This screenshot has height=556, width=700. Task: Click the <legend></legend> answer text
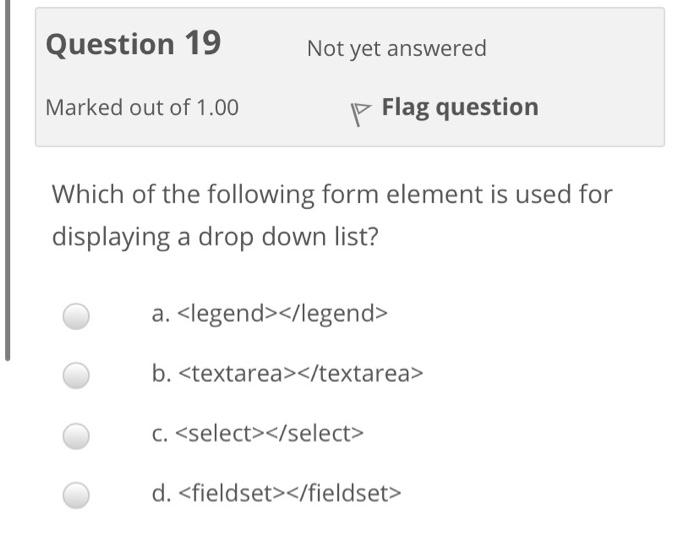[x=281, y=315]
